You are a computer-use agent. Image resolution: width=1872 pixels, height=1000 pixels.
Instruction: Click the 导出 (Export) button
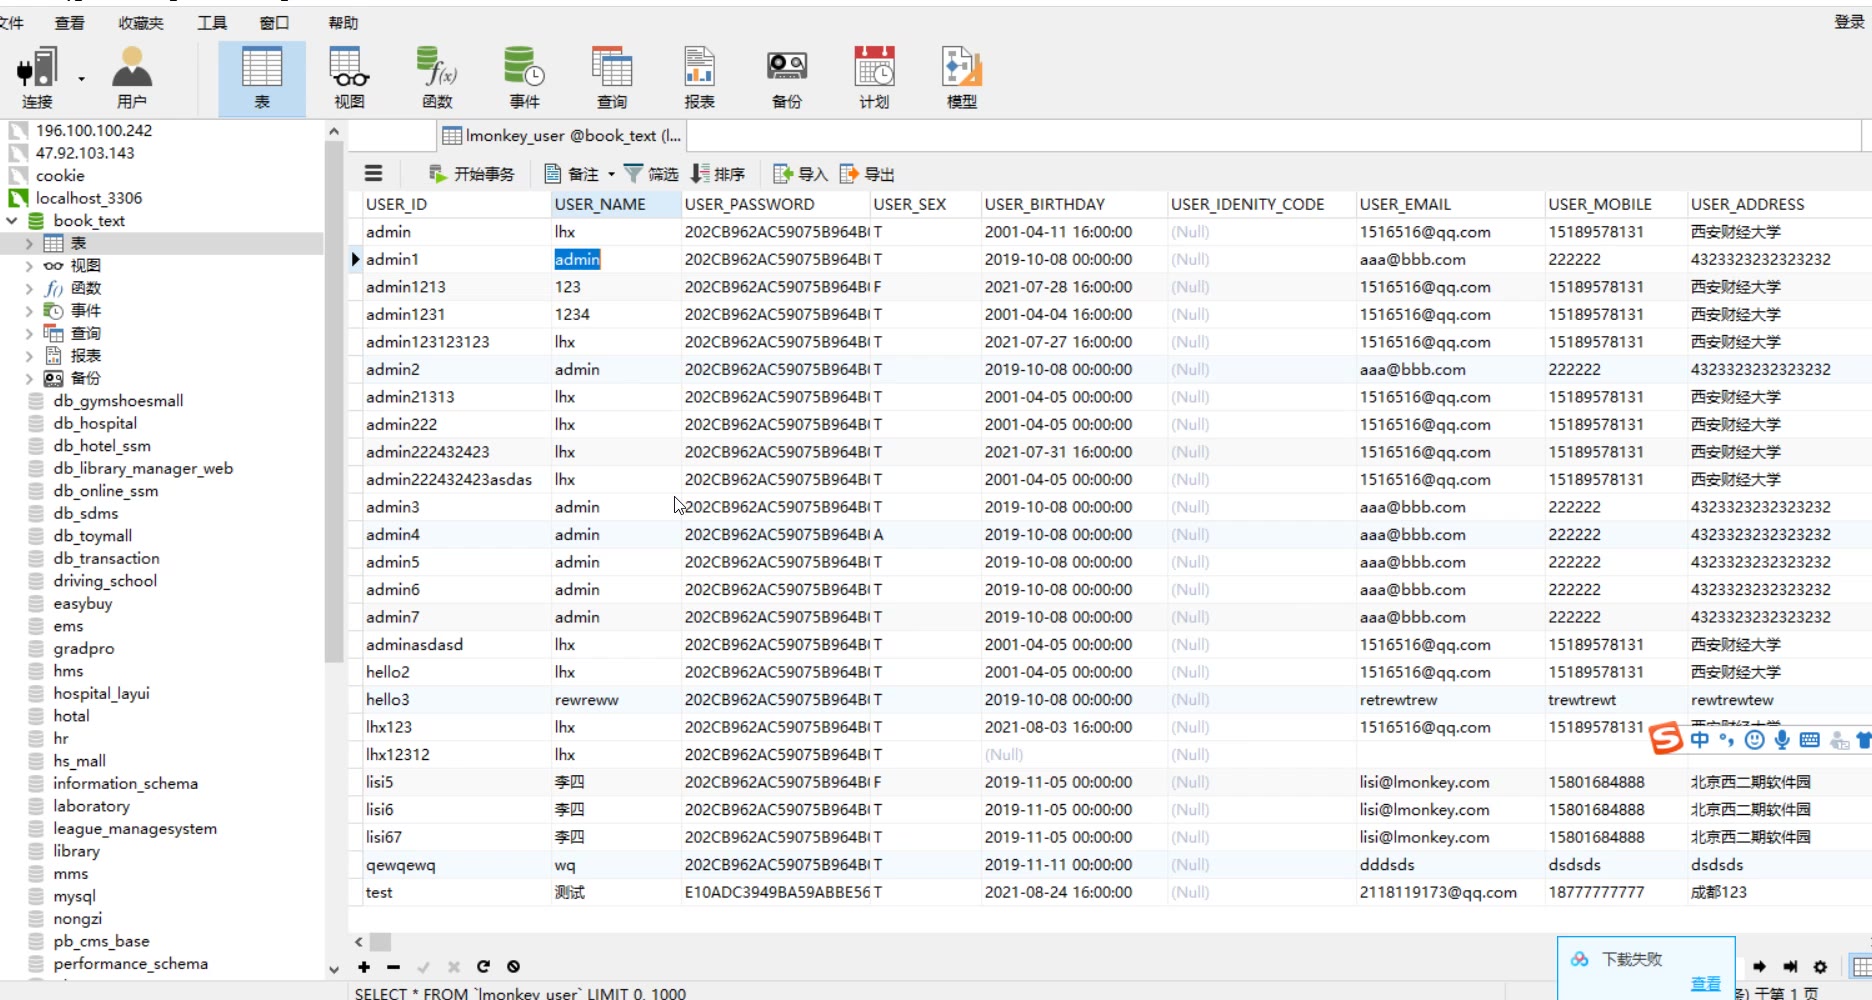point(867,174)
